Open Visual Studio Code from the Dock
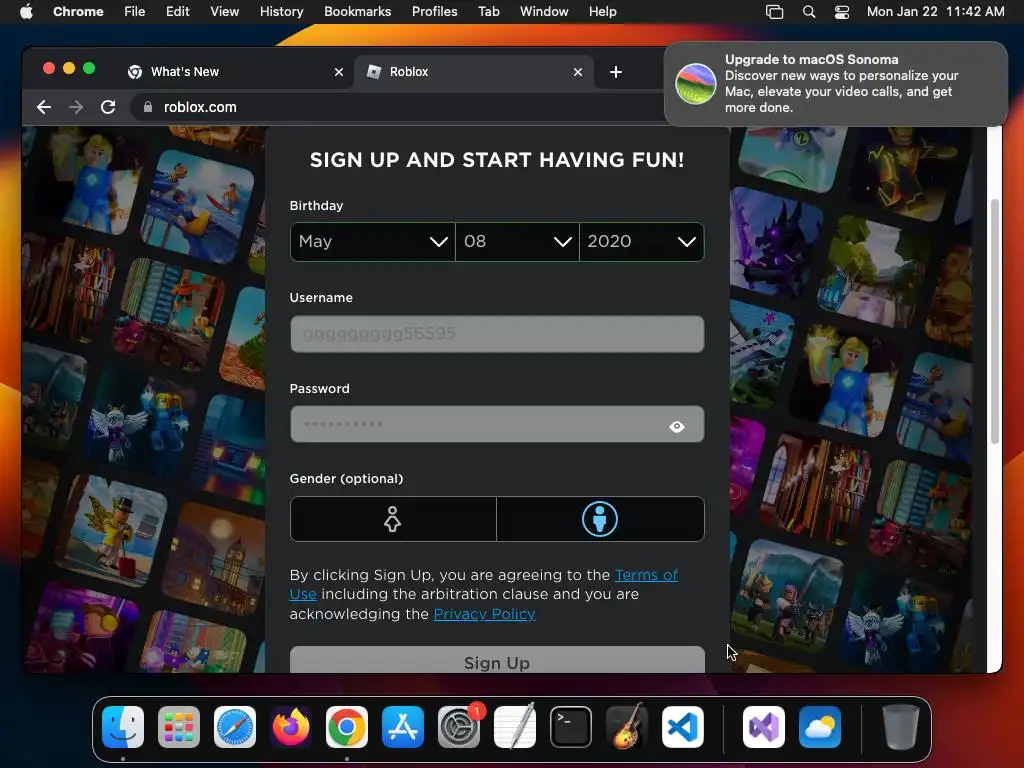The image size is (1024, 768). (683, 727)
